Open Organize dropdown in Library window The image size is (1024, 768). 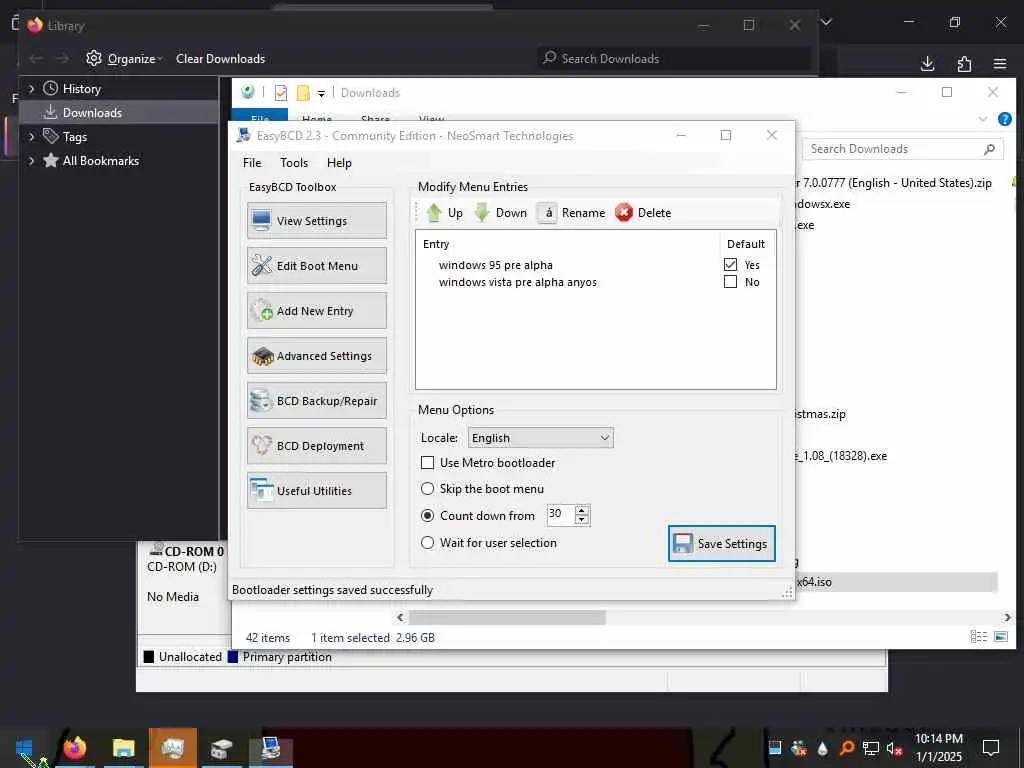[x=124, y=59]
